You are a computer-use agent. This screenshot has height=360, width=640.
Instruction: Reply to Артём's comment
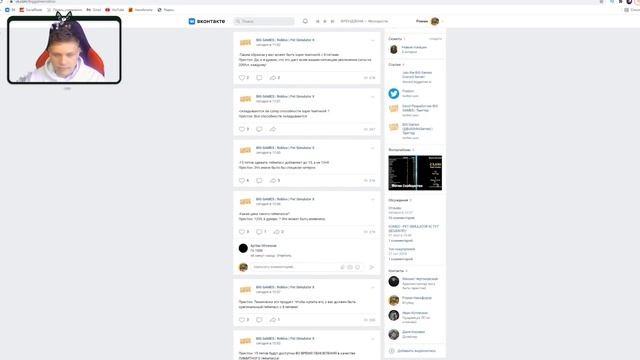283,256
